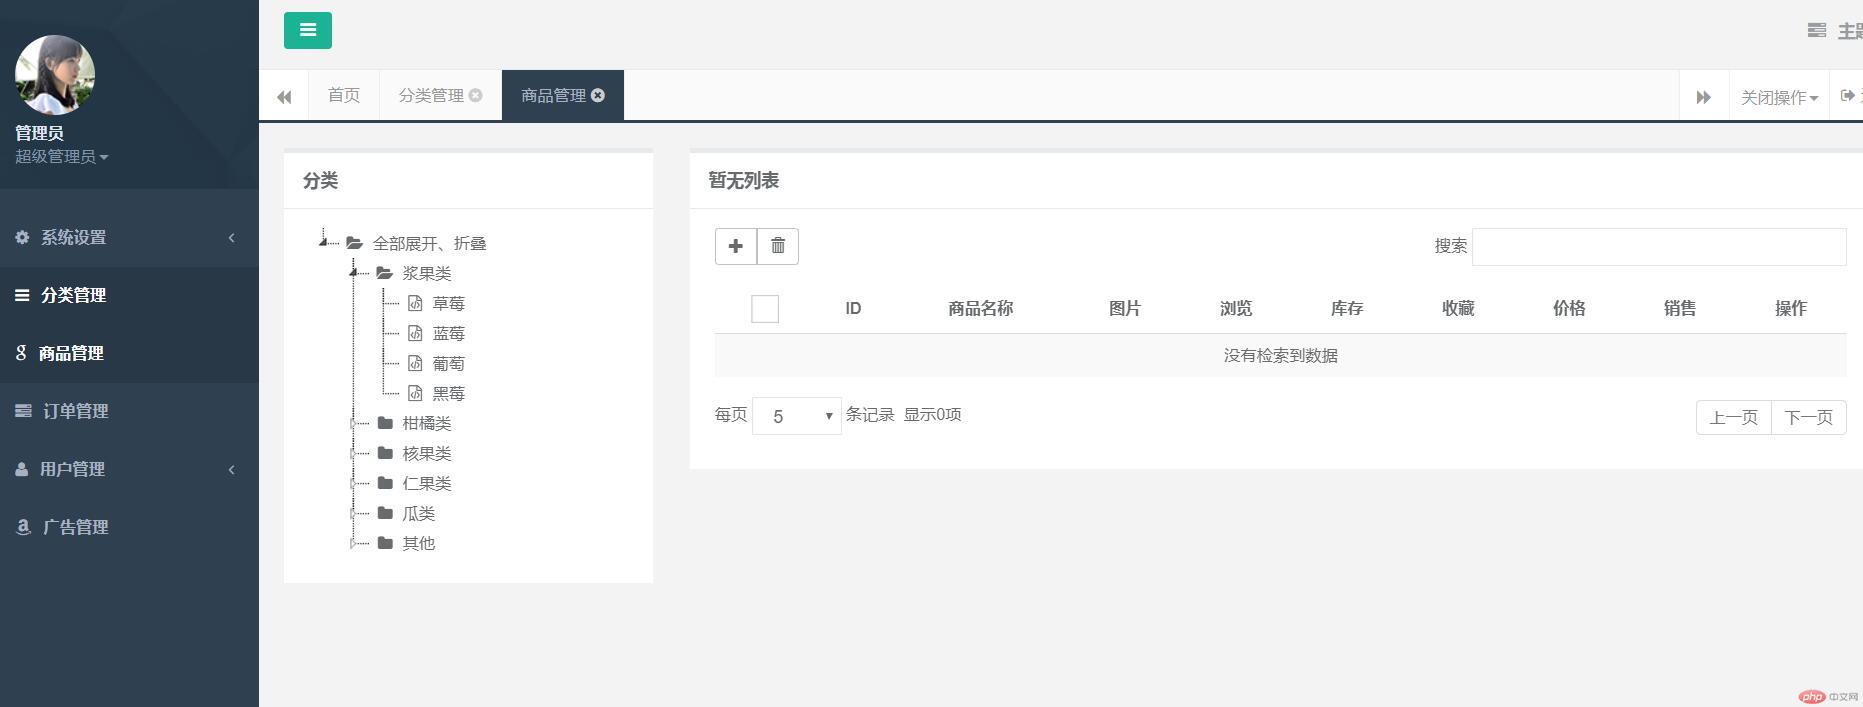Screen dimensions: 1863x707
Task: Click the gear icon beside 系统设置
Action: 22,237
